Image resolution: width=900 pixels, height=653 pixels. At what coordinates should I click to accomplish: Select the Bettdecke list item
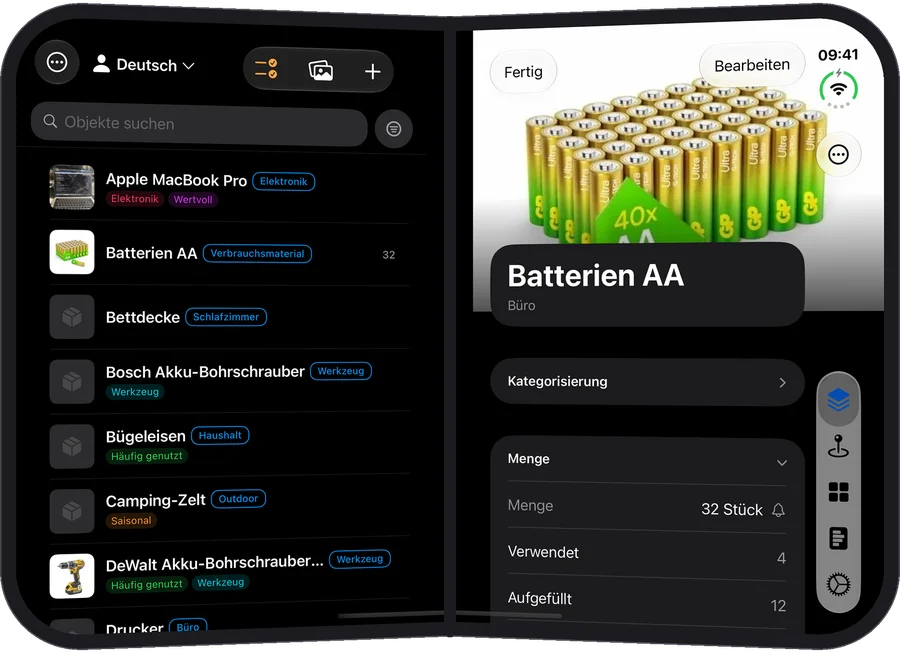pyautogui.click(x=230, y=317)
